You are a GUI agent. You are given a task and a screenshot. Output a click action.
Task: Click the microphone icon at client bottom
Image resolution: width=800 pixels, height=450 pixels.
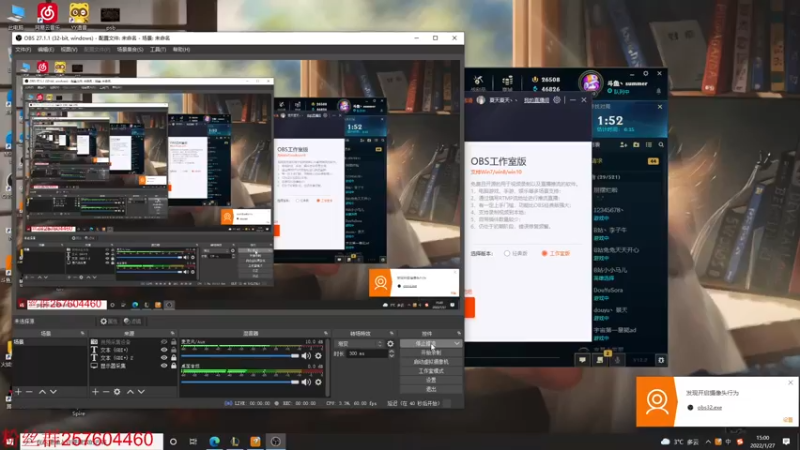click(x=617, y=360)
